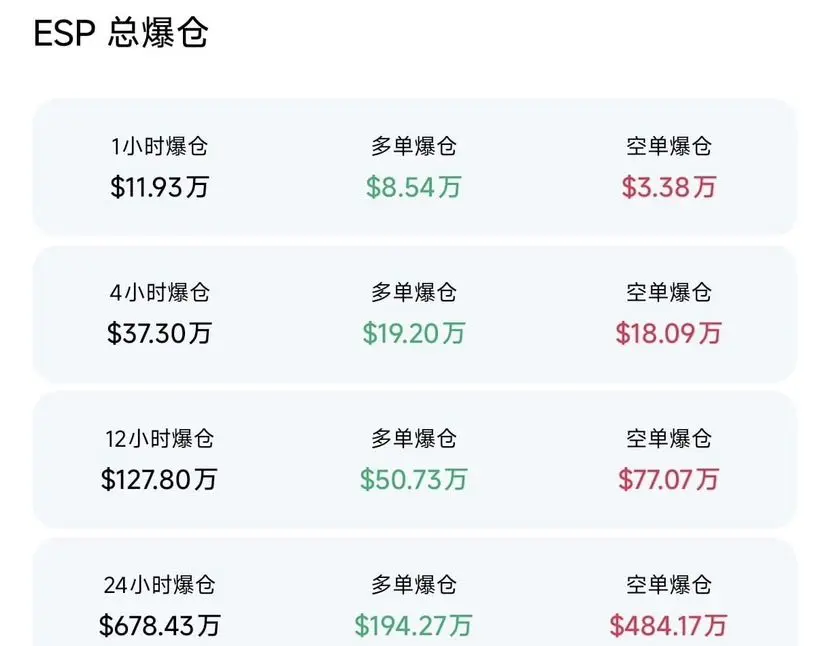Image resolution: width=829 pixels, height=646 pixels.
Task: Tap 多单爆仓 label in 24-hour card
Action: pos(414,585)
